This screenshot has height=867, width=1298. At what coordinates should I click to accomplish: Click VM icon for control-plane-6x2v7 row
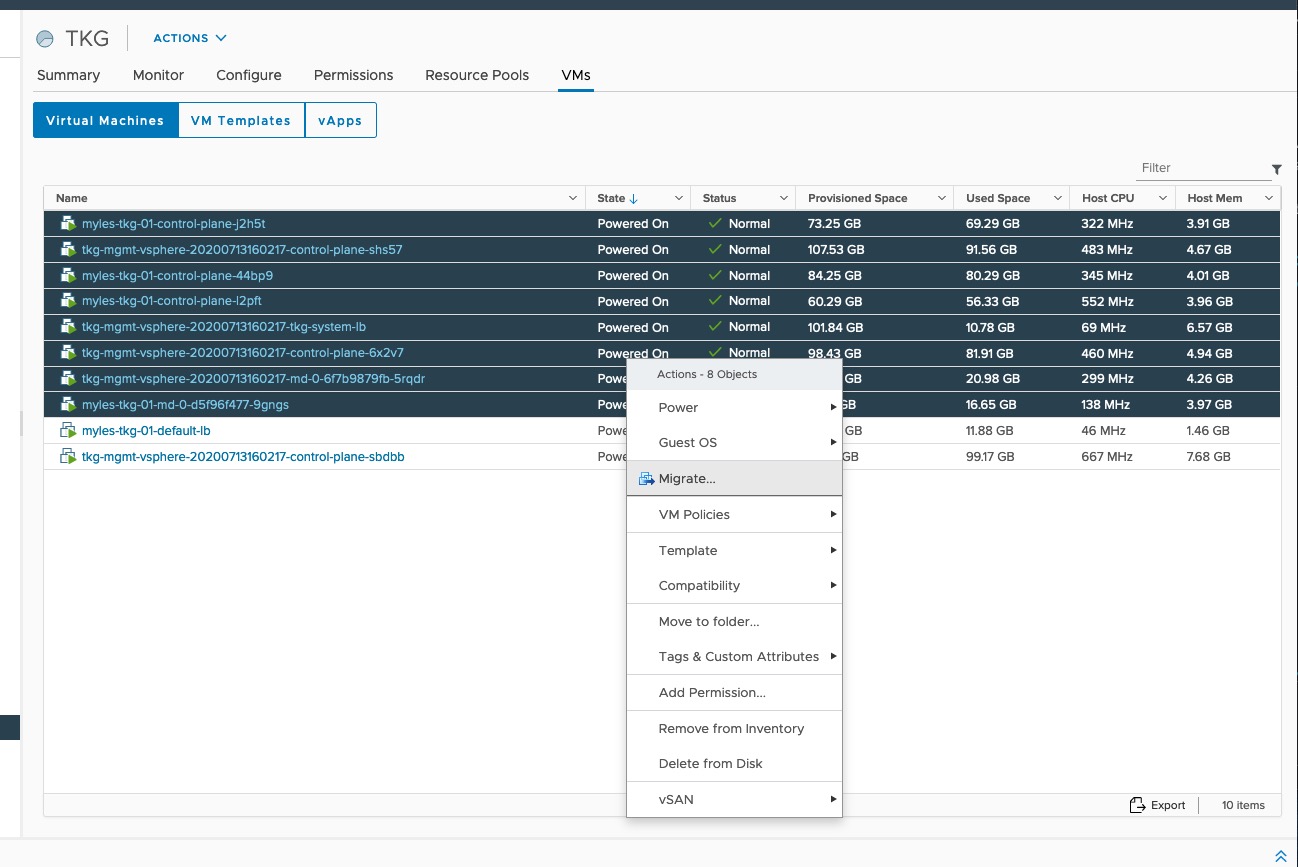click(68, 353)
